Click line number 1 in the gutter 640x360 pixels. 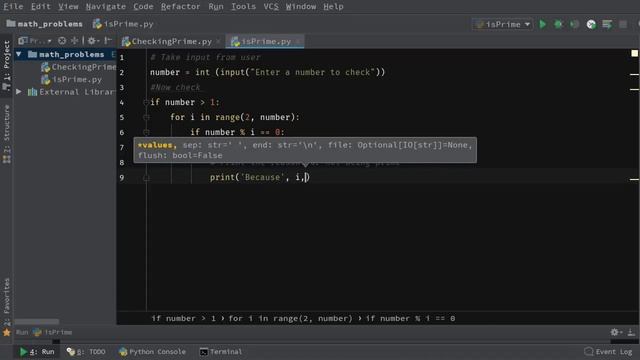tap(122, 58)
